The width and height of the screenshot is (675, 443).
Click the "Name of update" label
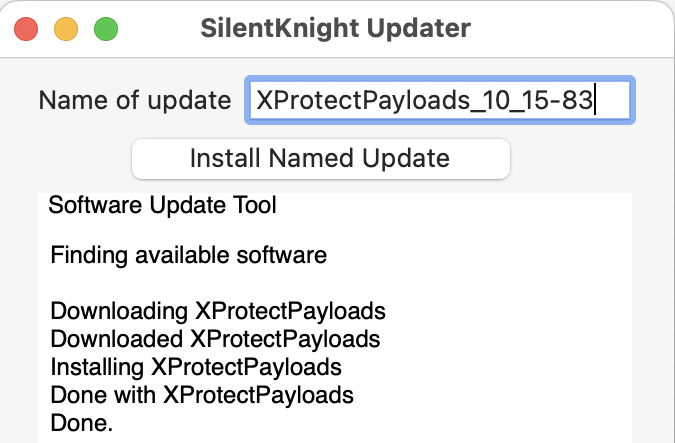pos(134,100)
